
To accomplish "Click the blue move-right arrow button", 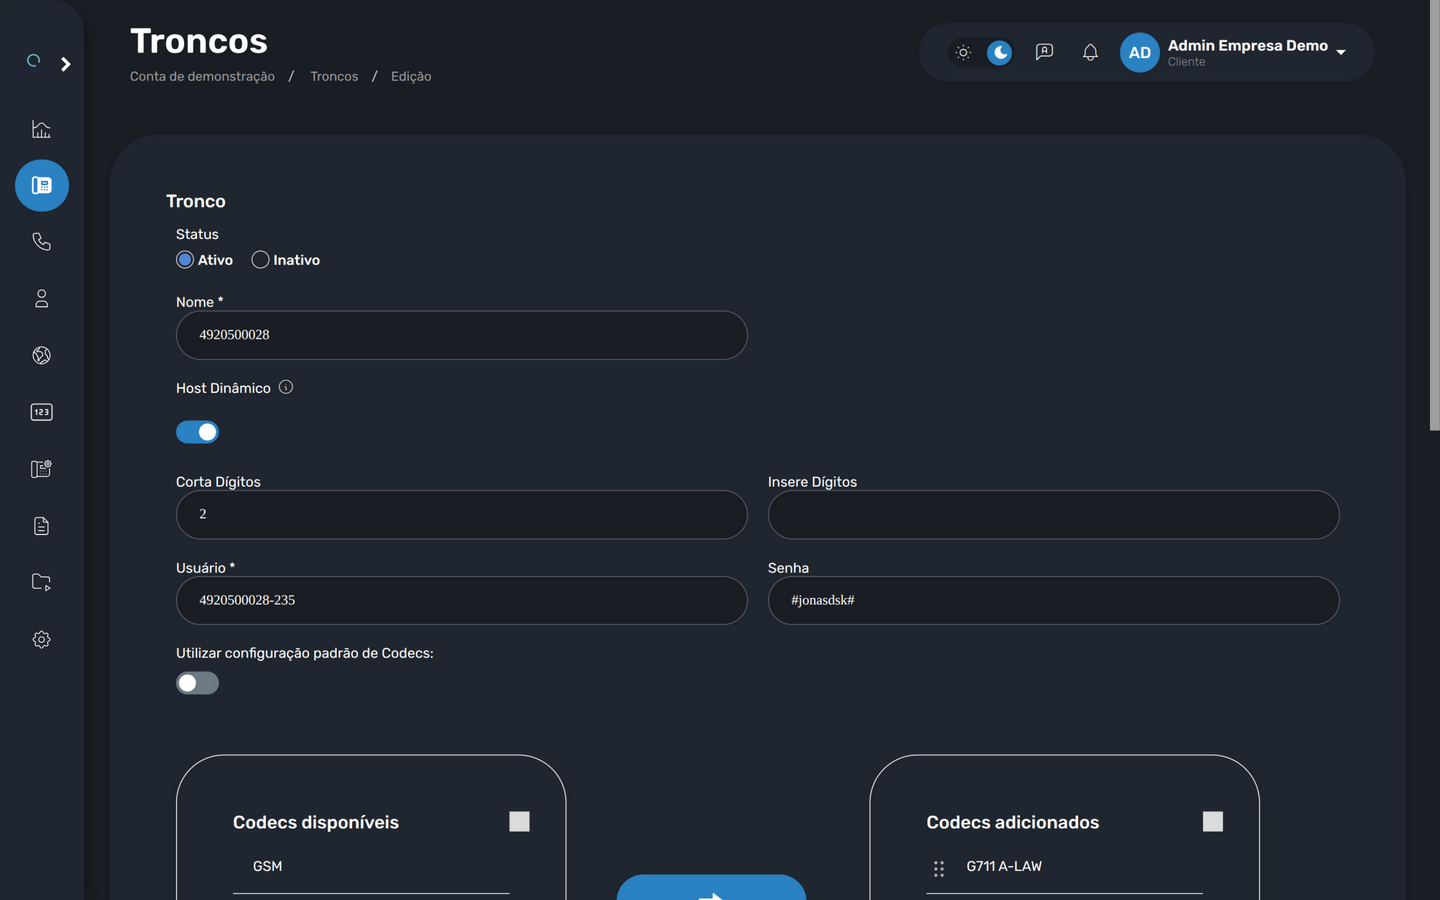I will tap(711, 887).
